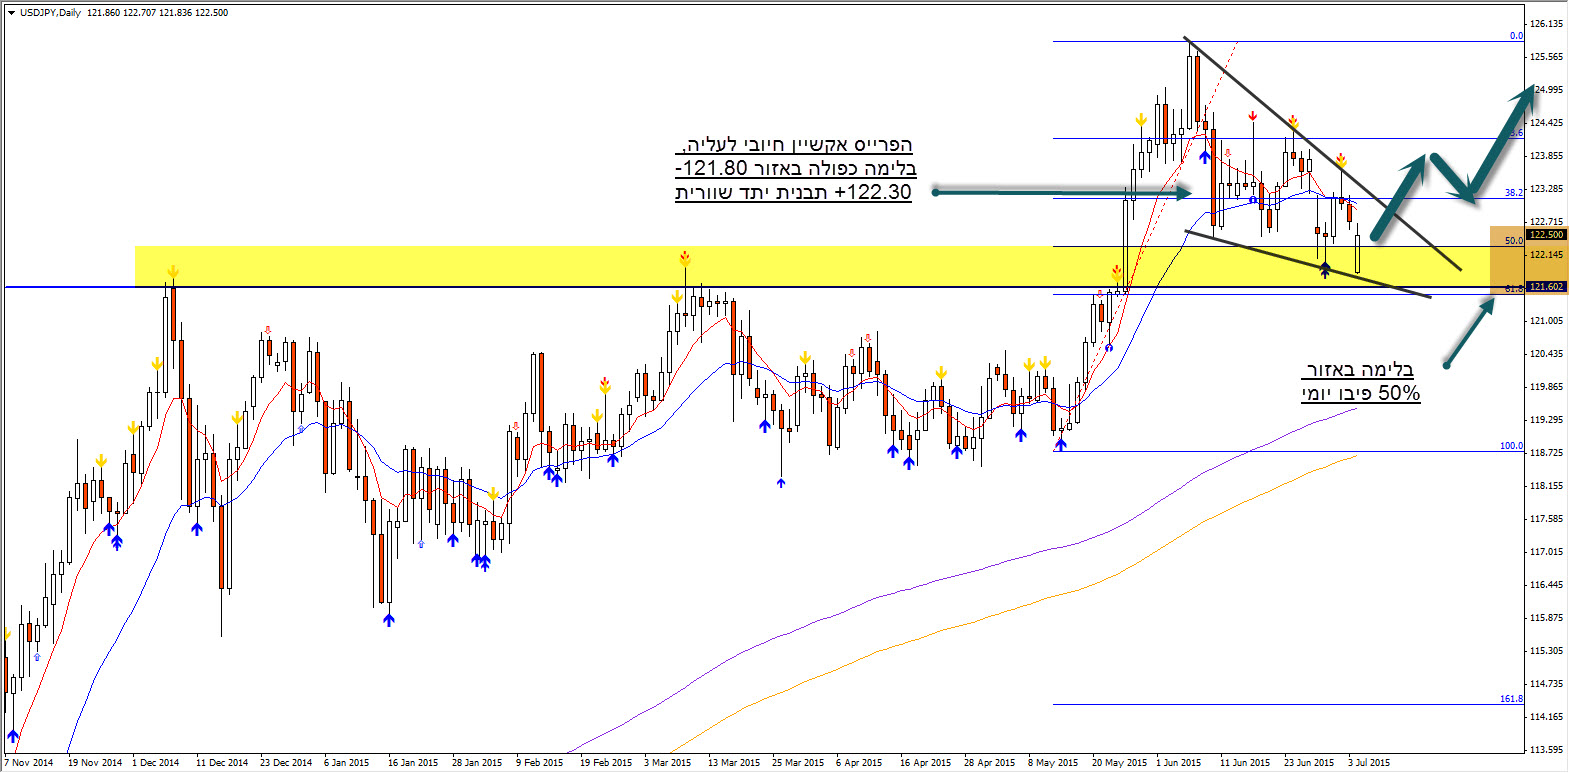Image resolution: width=1569 pixels, height=773 pixels.
Task: Click the 6 Jan 2015 date label
Action: [x=346, y=763]
